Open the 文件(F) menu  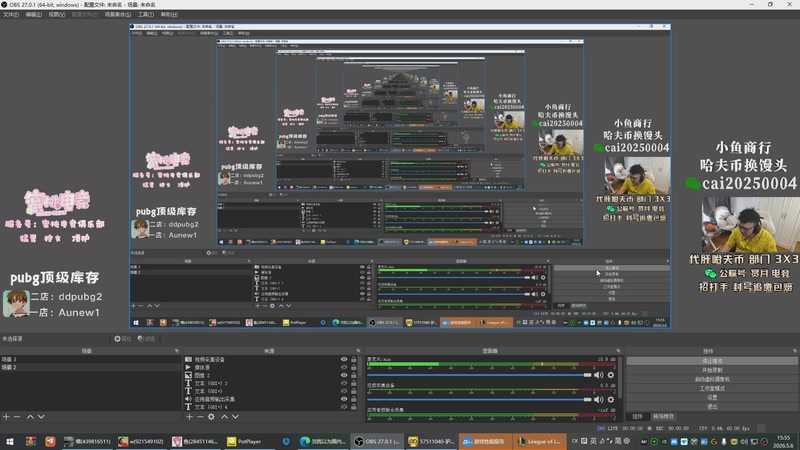(11, 15)
